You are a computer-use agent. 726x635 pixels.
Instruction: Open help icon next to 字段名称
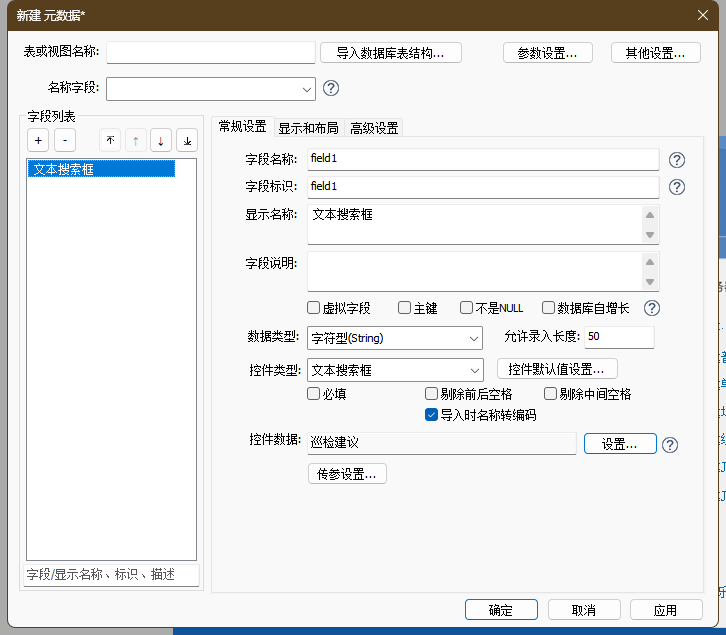coord(676,160)
